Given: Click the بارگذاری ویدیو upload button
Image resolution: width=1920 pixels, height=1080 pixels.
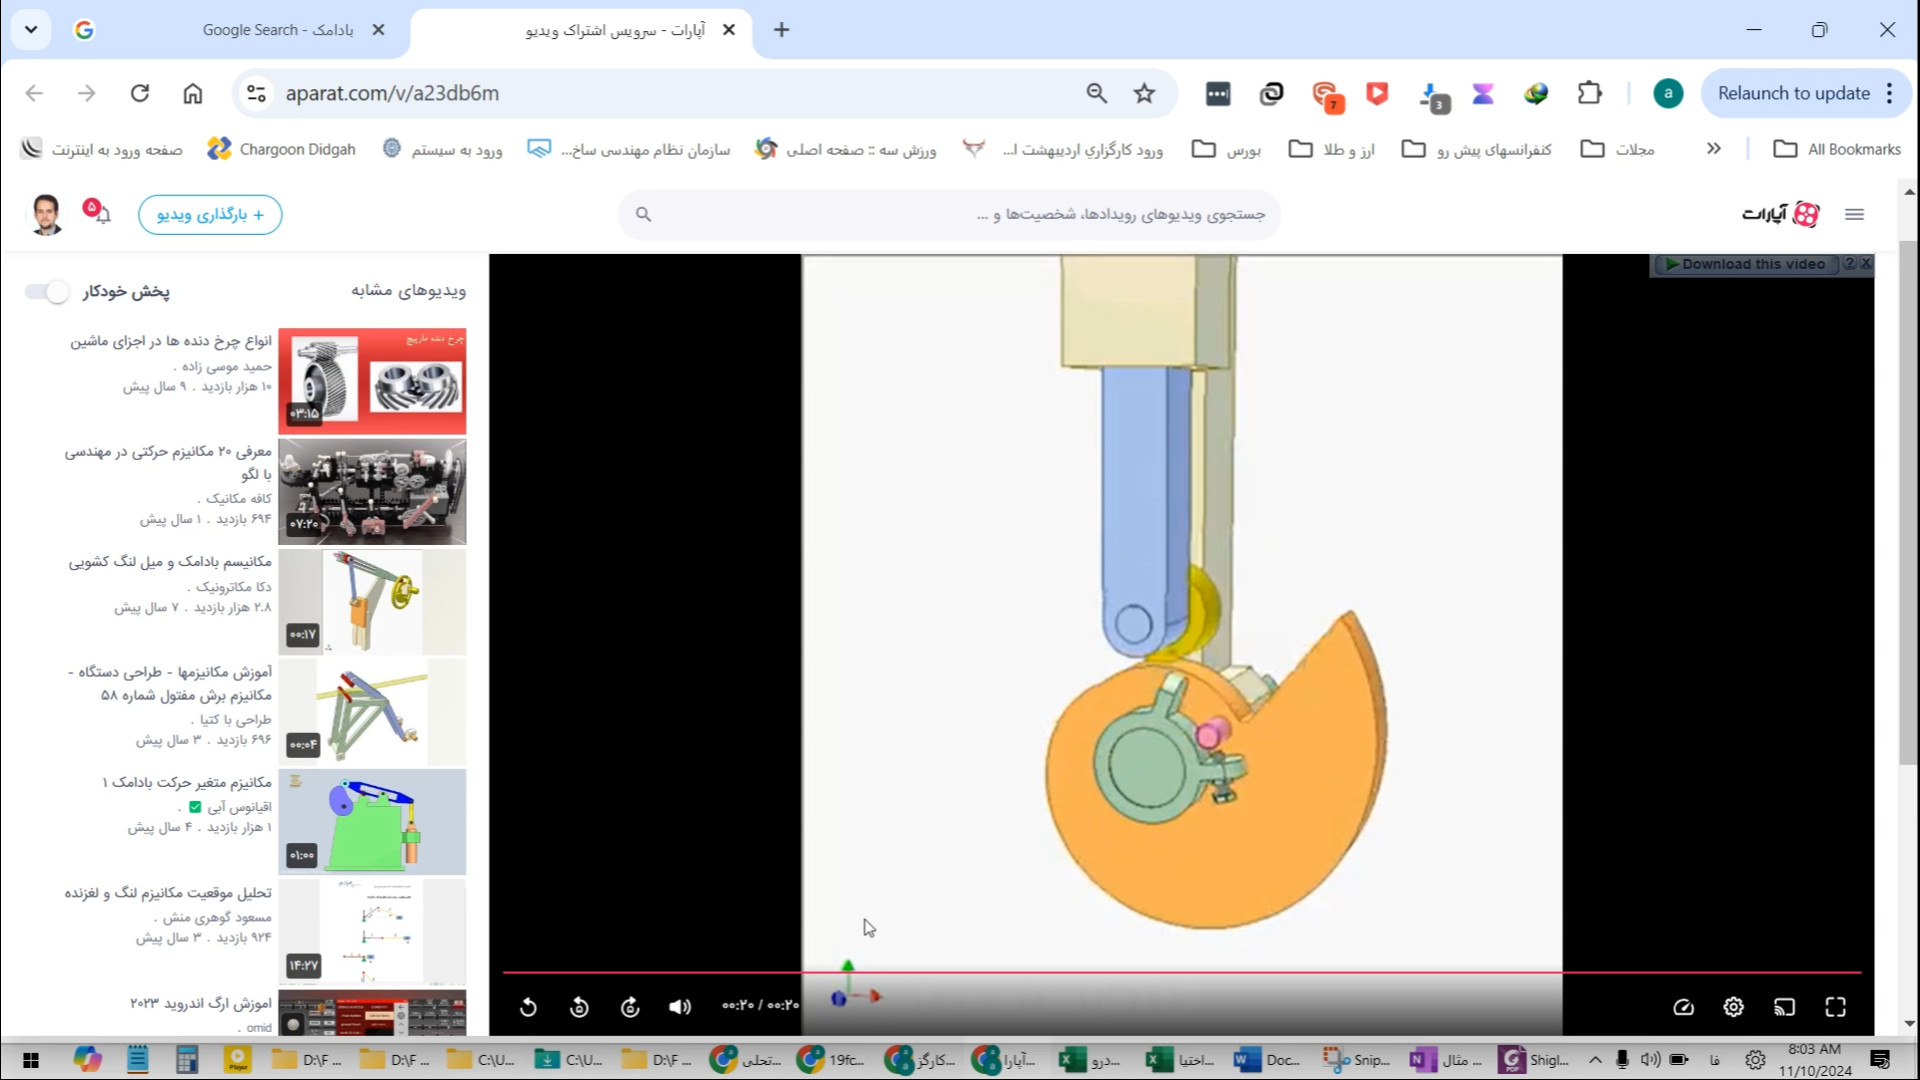Looking at the screenshot, I should pos(210,214).
